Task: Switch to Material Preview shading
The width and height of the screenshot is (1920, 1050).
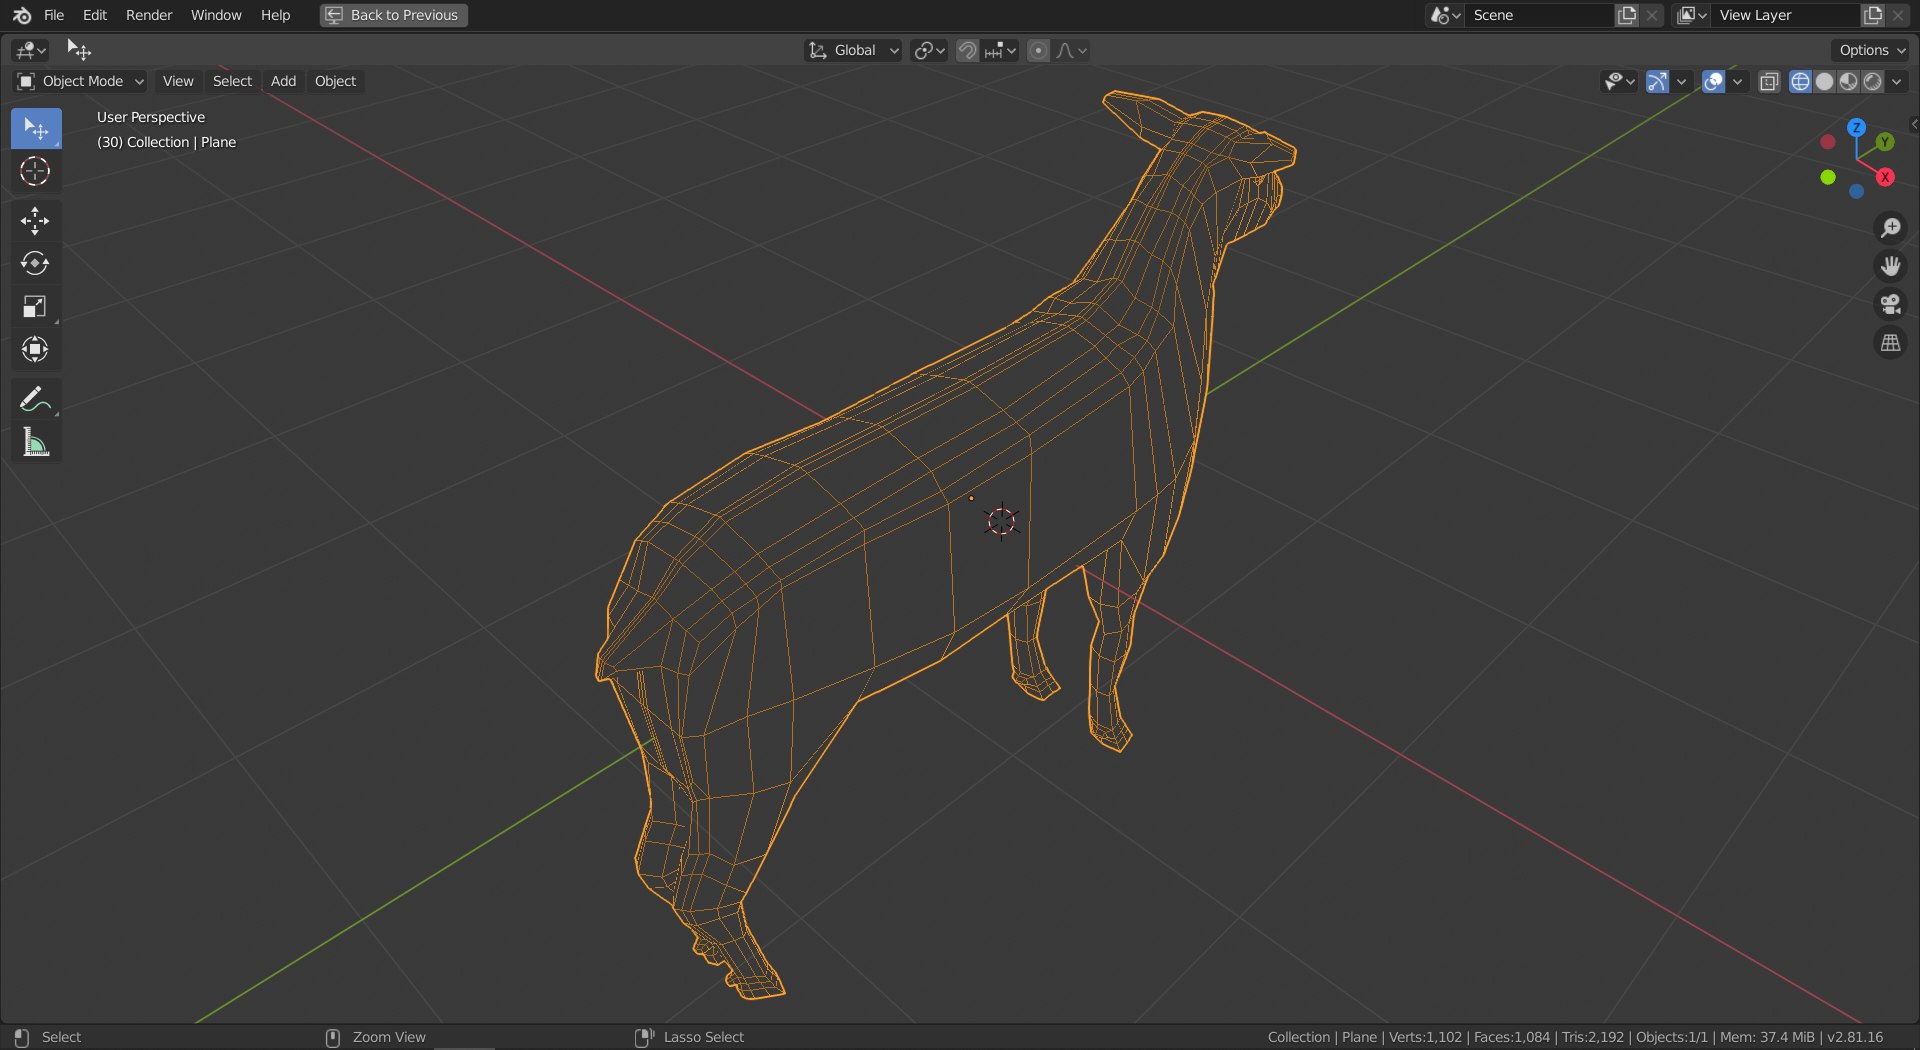Action: tap(1848, 82)
